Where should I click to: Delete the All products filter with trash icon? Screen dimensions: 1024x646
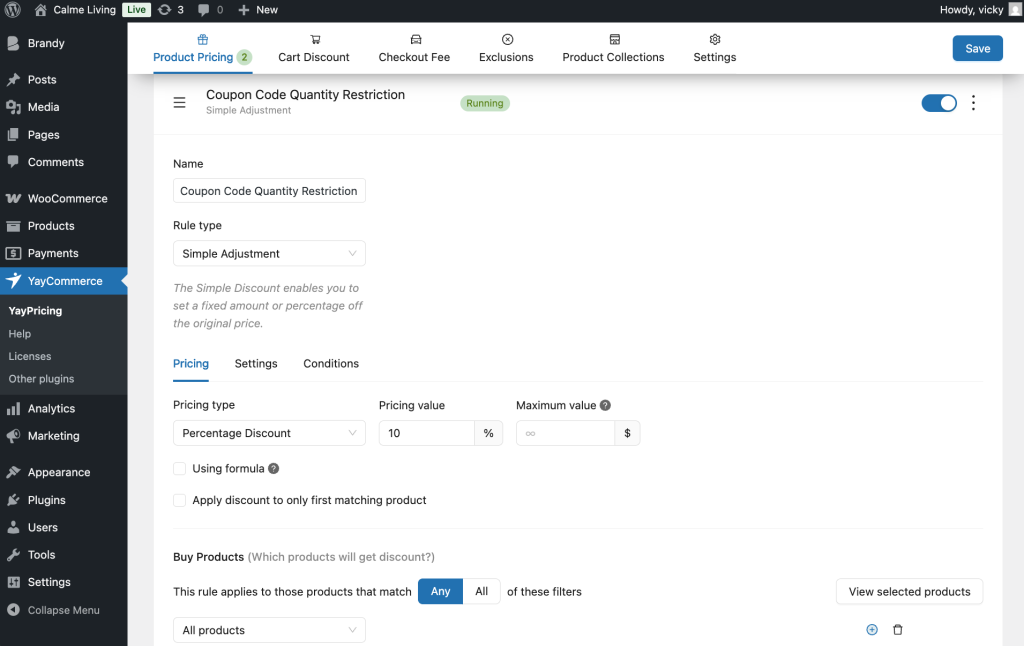pyautogui.click(x=897, y=629)
